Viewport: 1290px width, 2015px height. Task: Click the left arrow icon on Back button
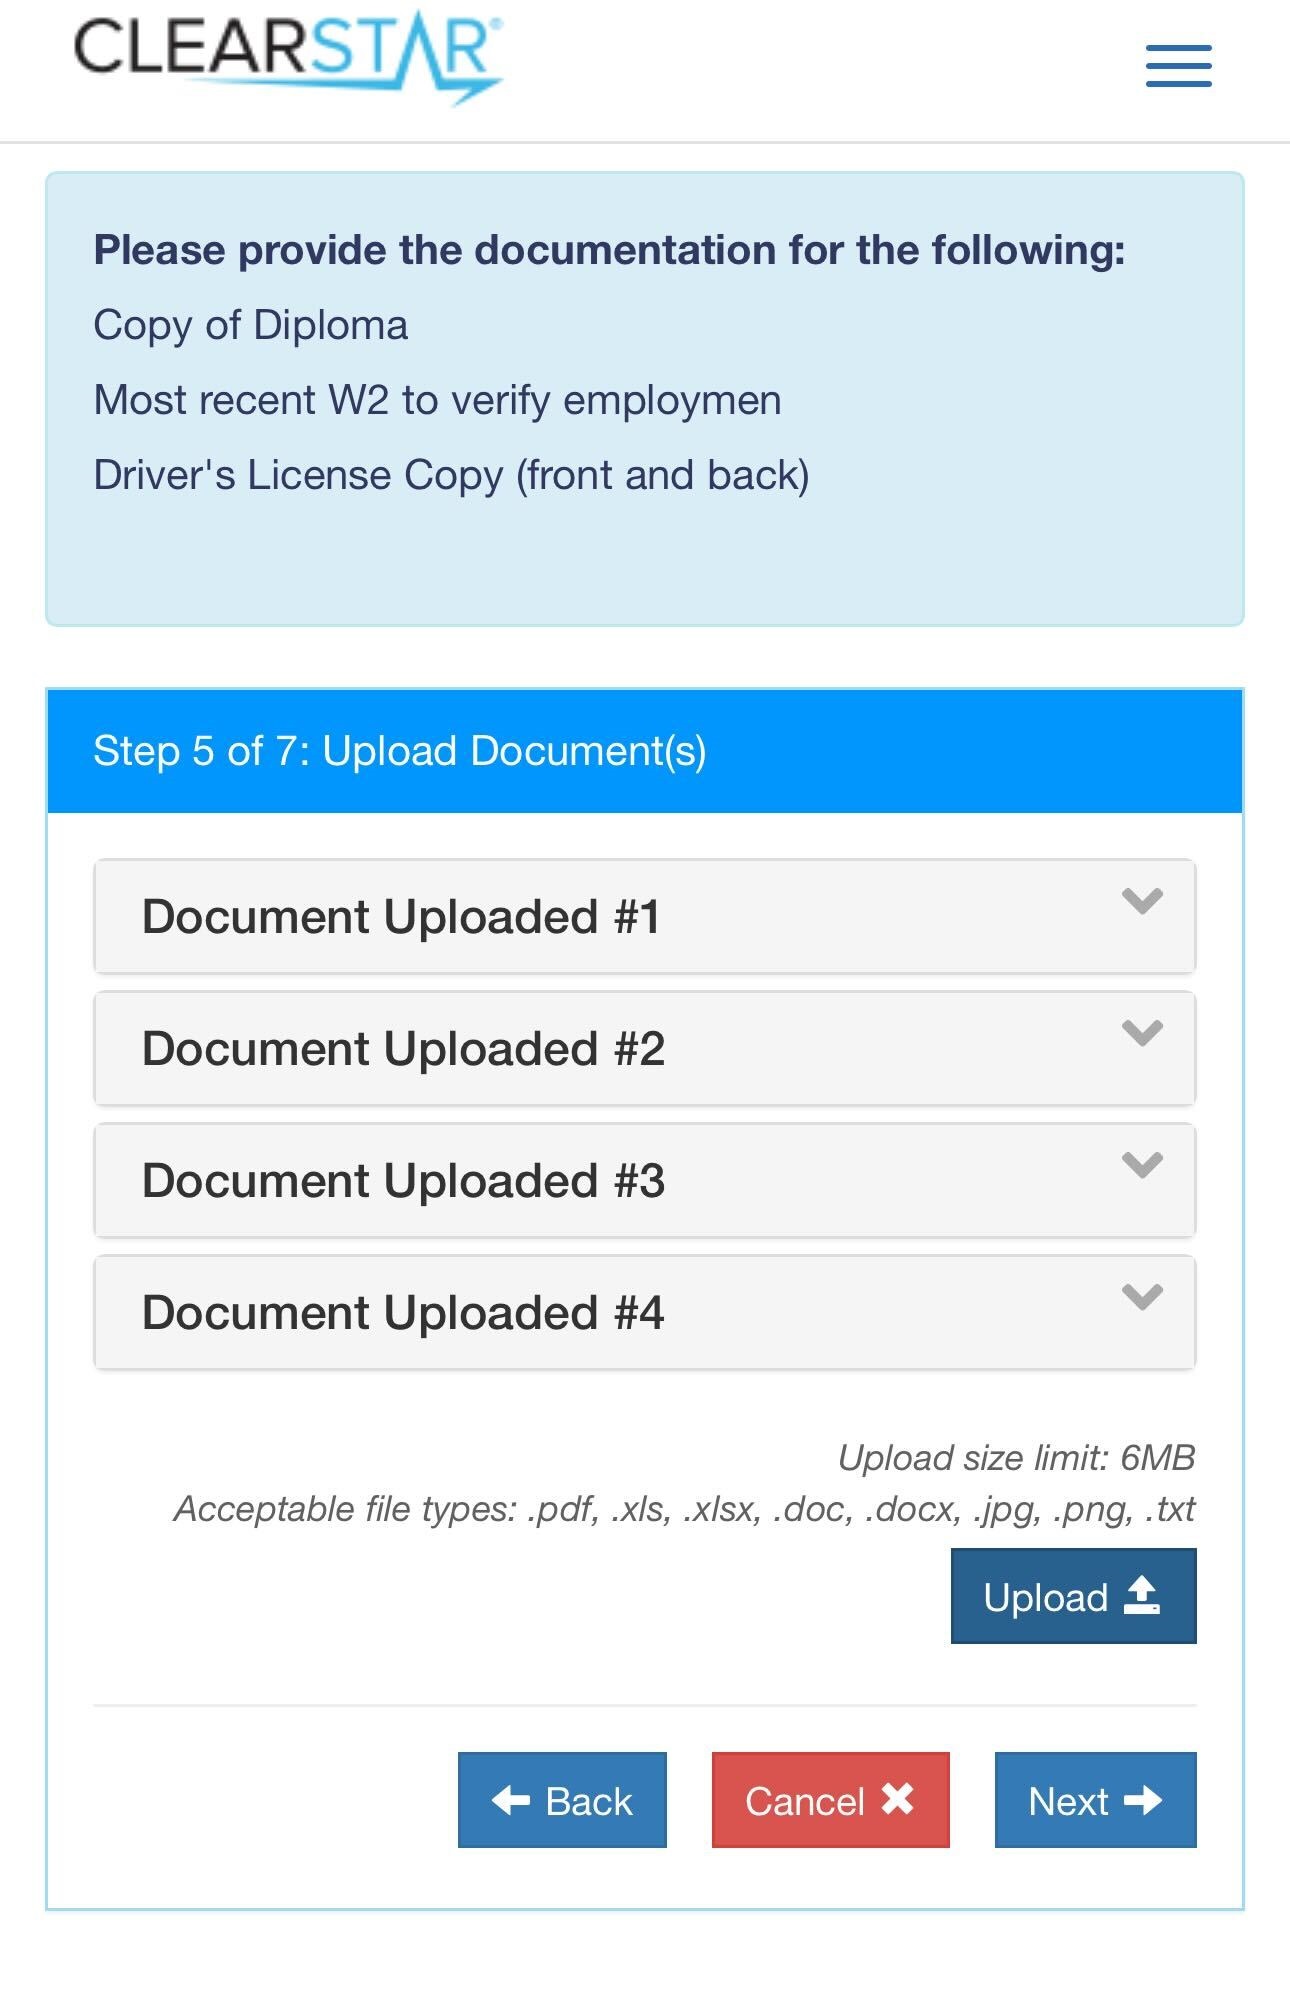click(x=512, y=1799)
